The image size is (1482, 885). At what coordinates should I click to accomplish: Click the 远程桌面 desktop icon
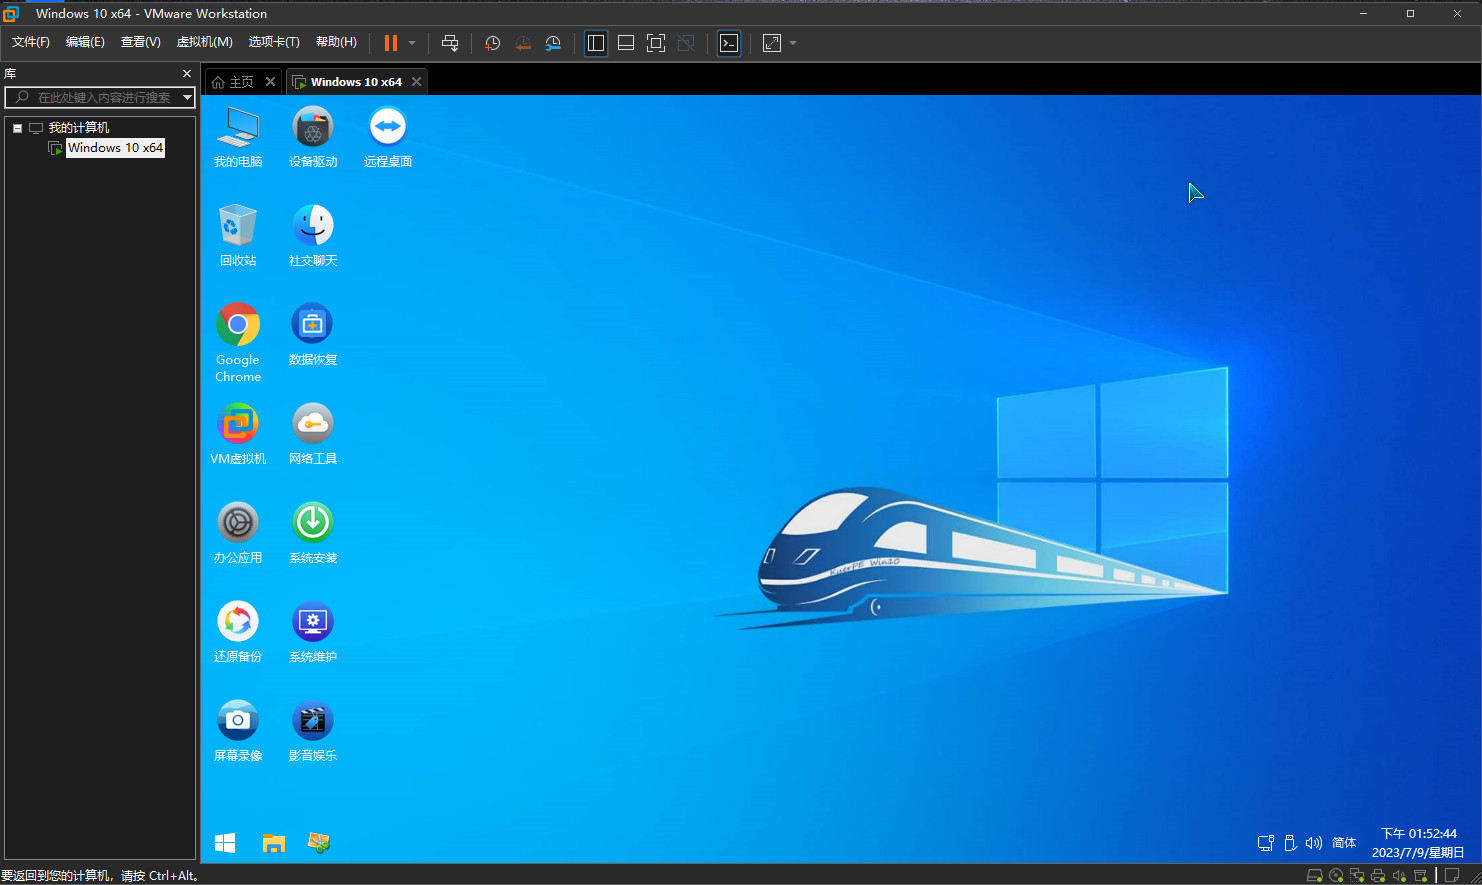pyautogui.click(x=388, y=138)
